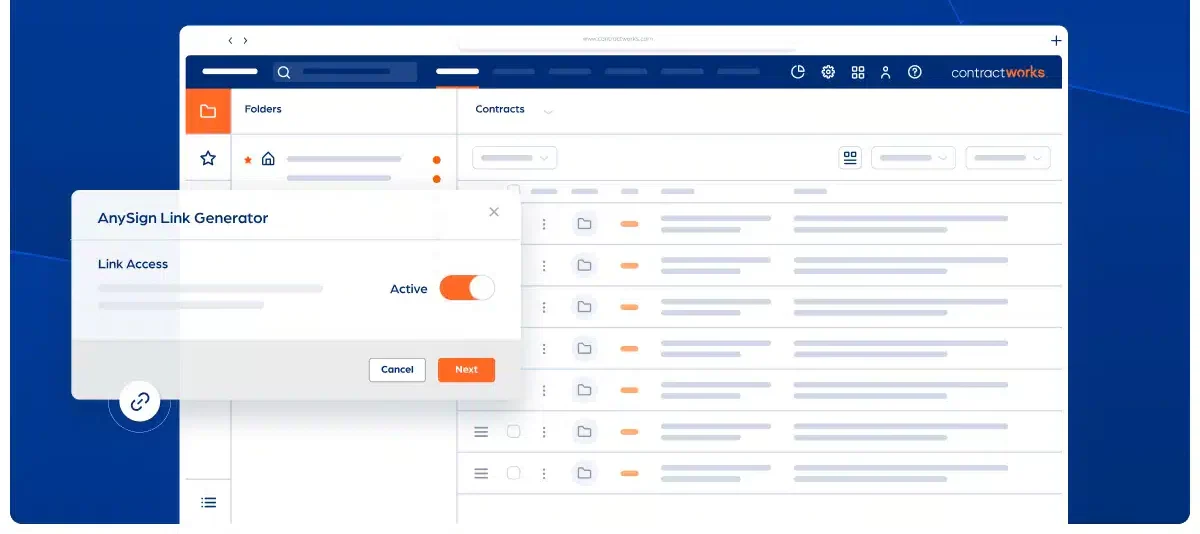The width and height of the screenshot is (1200, 534).
Task: Open the pie chart reports icon
Action: click(798, 72)
